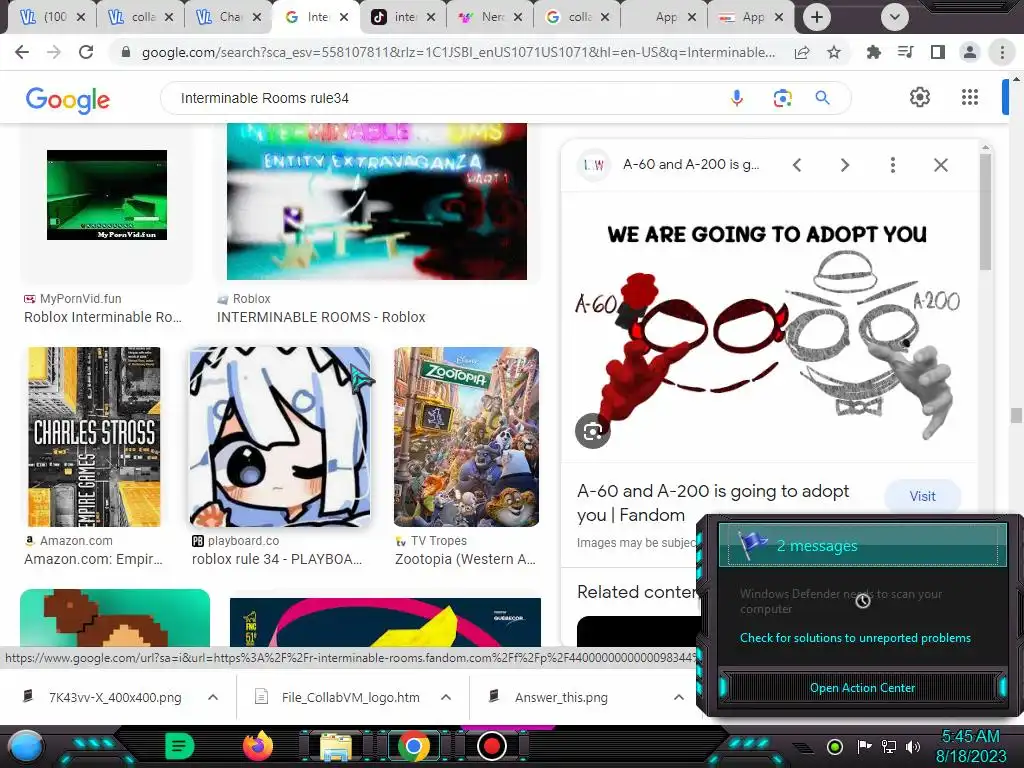1024x768 pixels.
Task: Open preview panel three-dot more options
Action: point(893,165)
